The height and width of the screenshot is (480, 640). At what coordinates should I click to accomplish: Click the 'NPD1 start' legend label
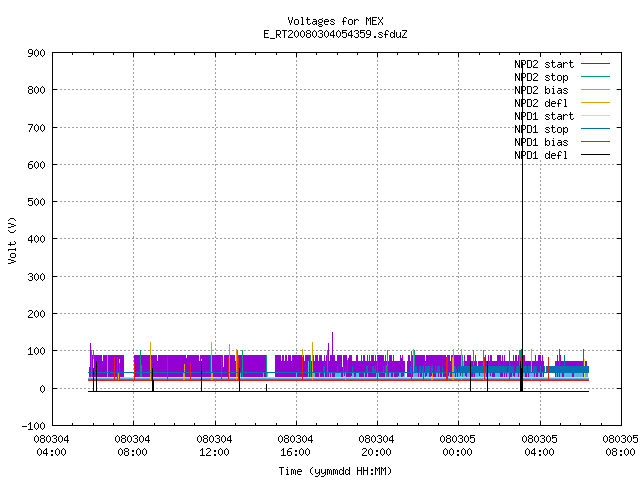[x=544, y=116]
